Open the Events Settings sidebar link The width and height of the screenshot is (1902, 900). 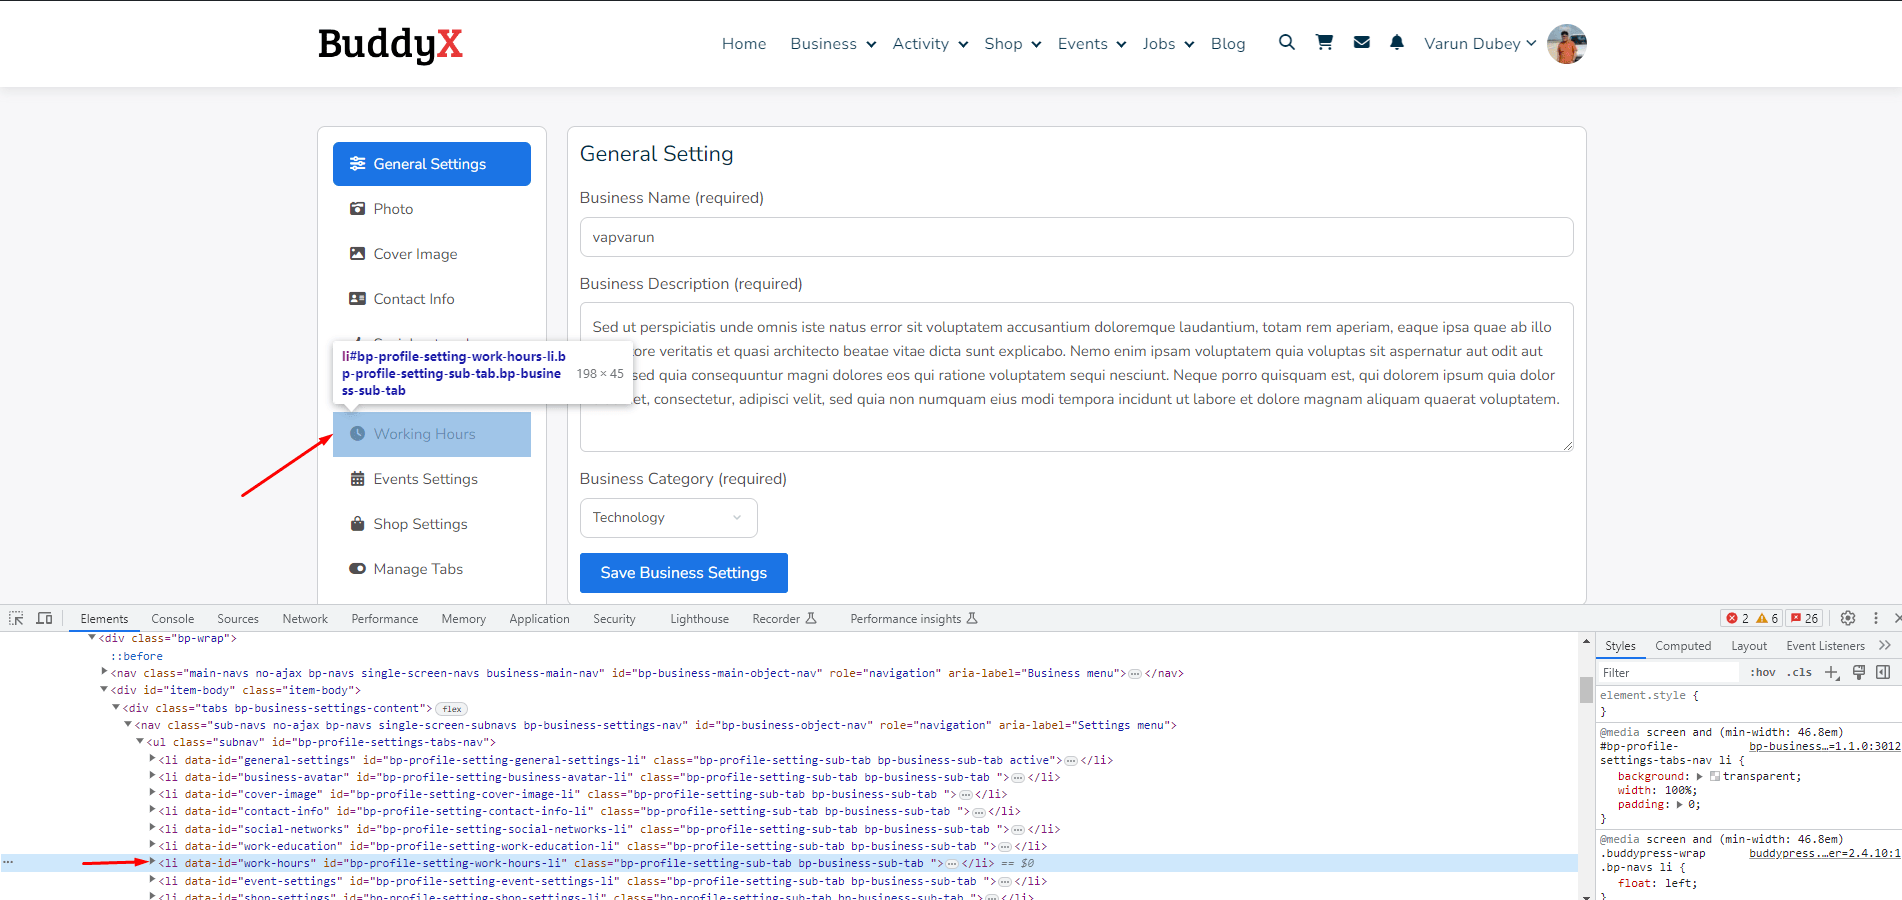click(x=425, y=479)
